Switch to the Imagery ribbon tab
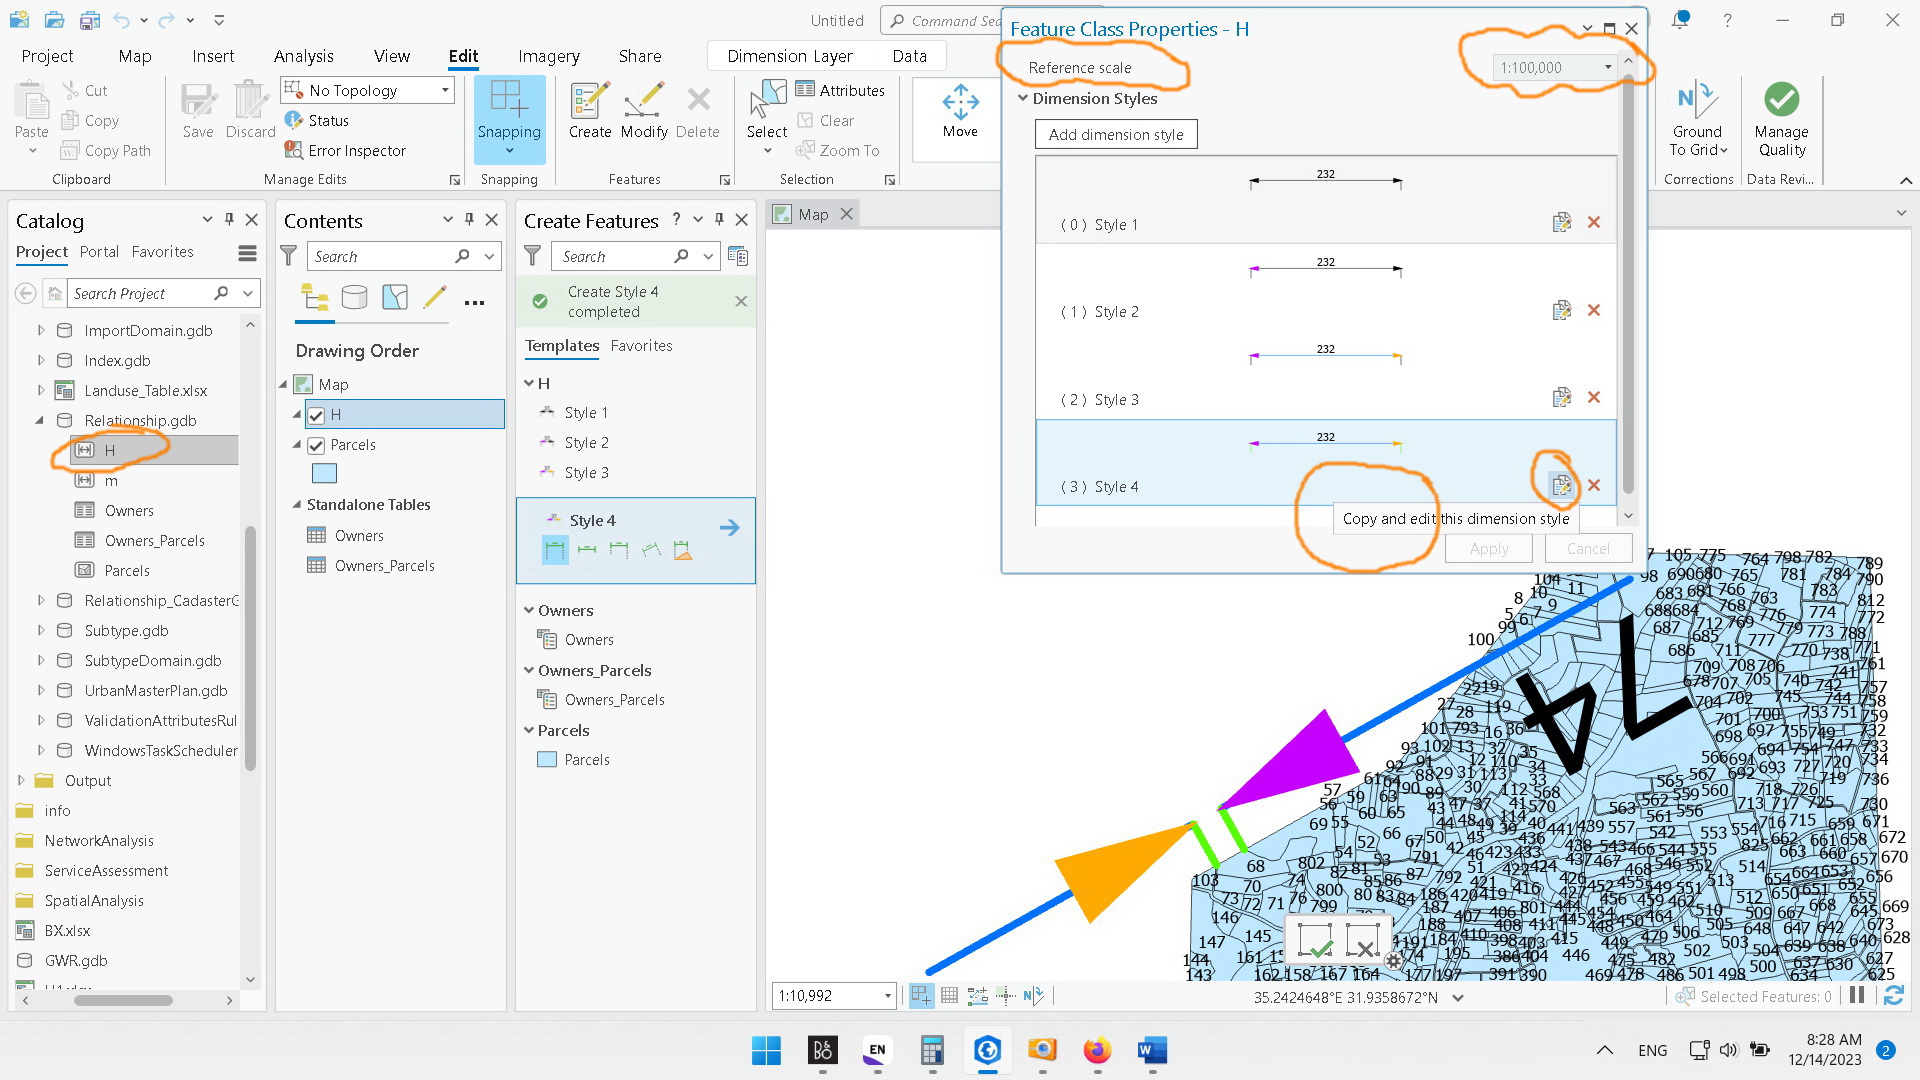This screenshot has width=1920, height=1080. [x=548, y=56]
